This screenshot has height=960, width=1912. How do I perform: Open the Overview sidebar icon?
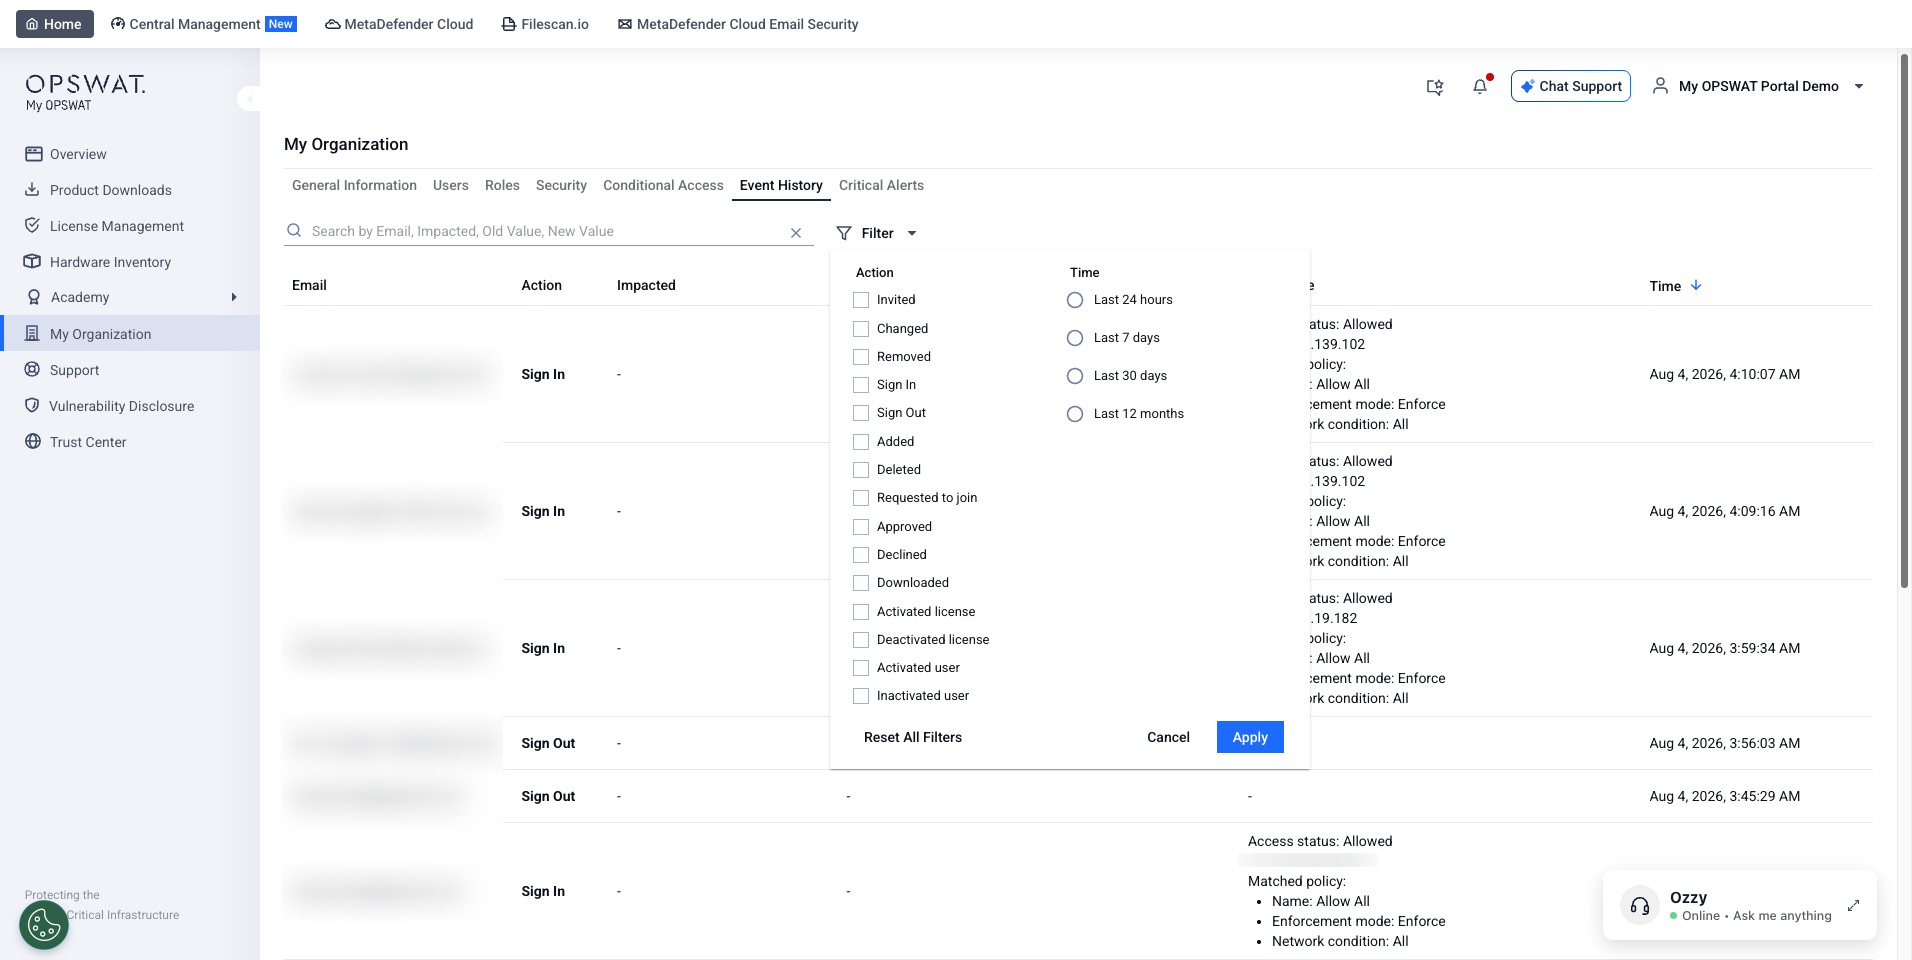(33, 154)
